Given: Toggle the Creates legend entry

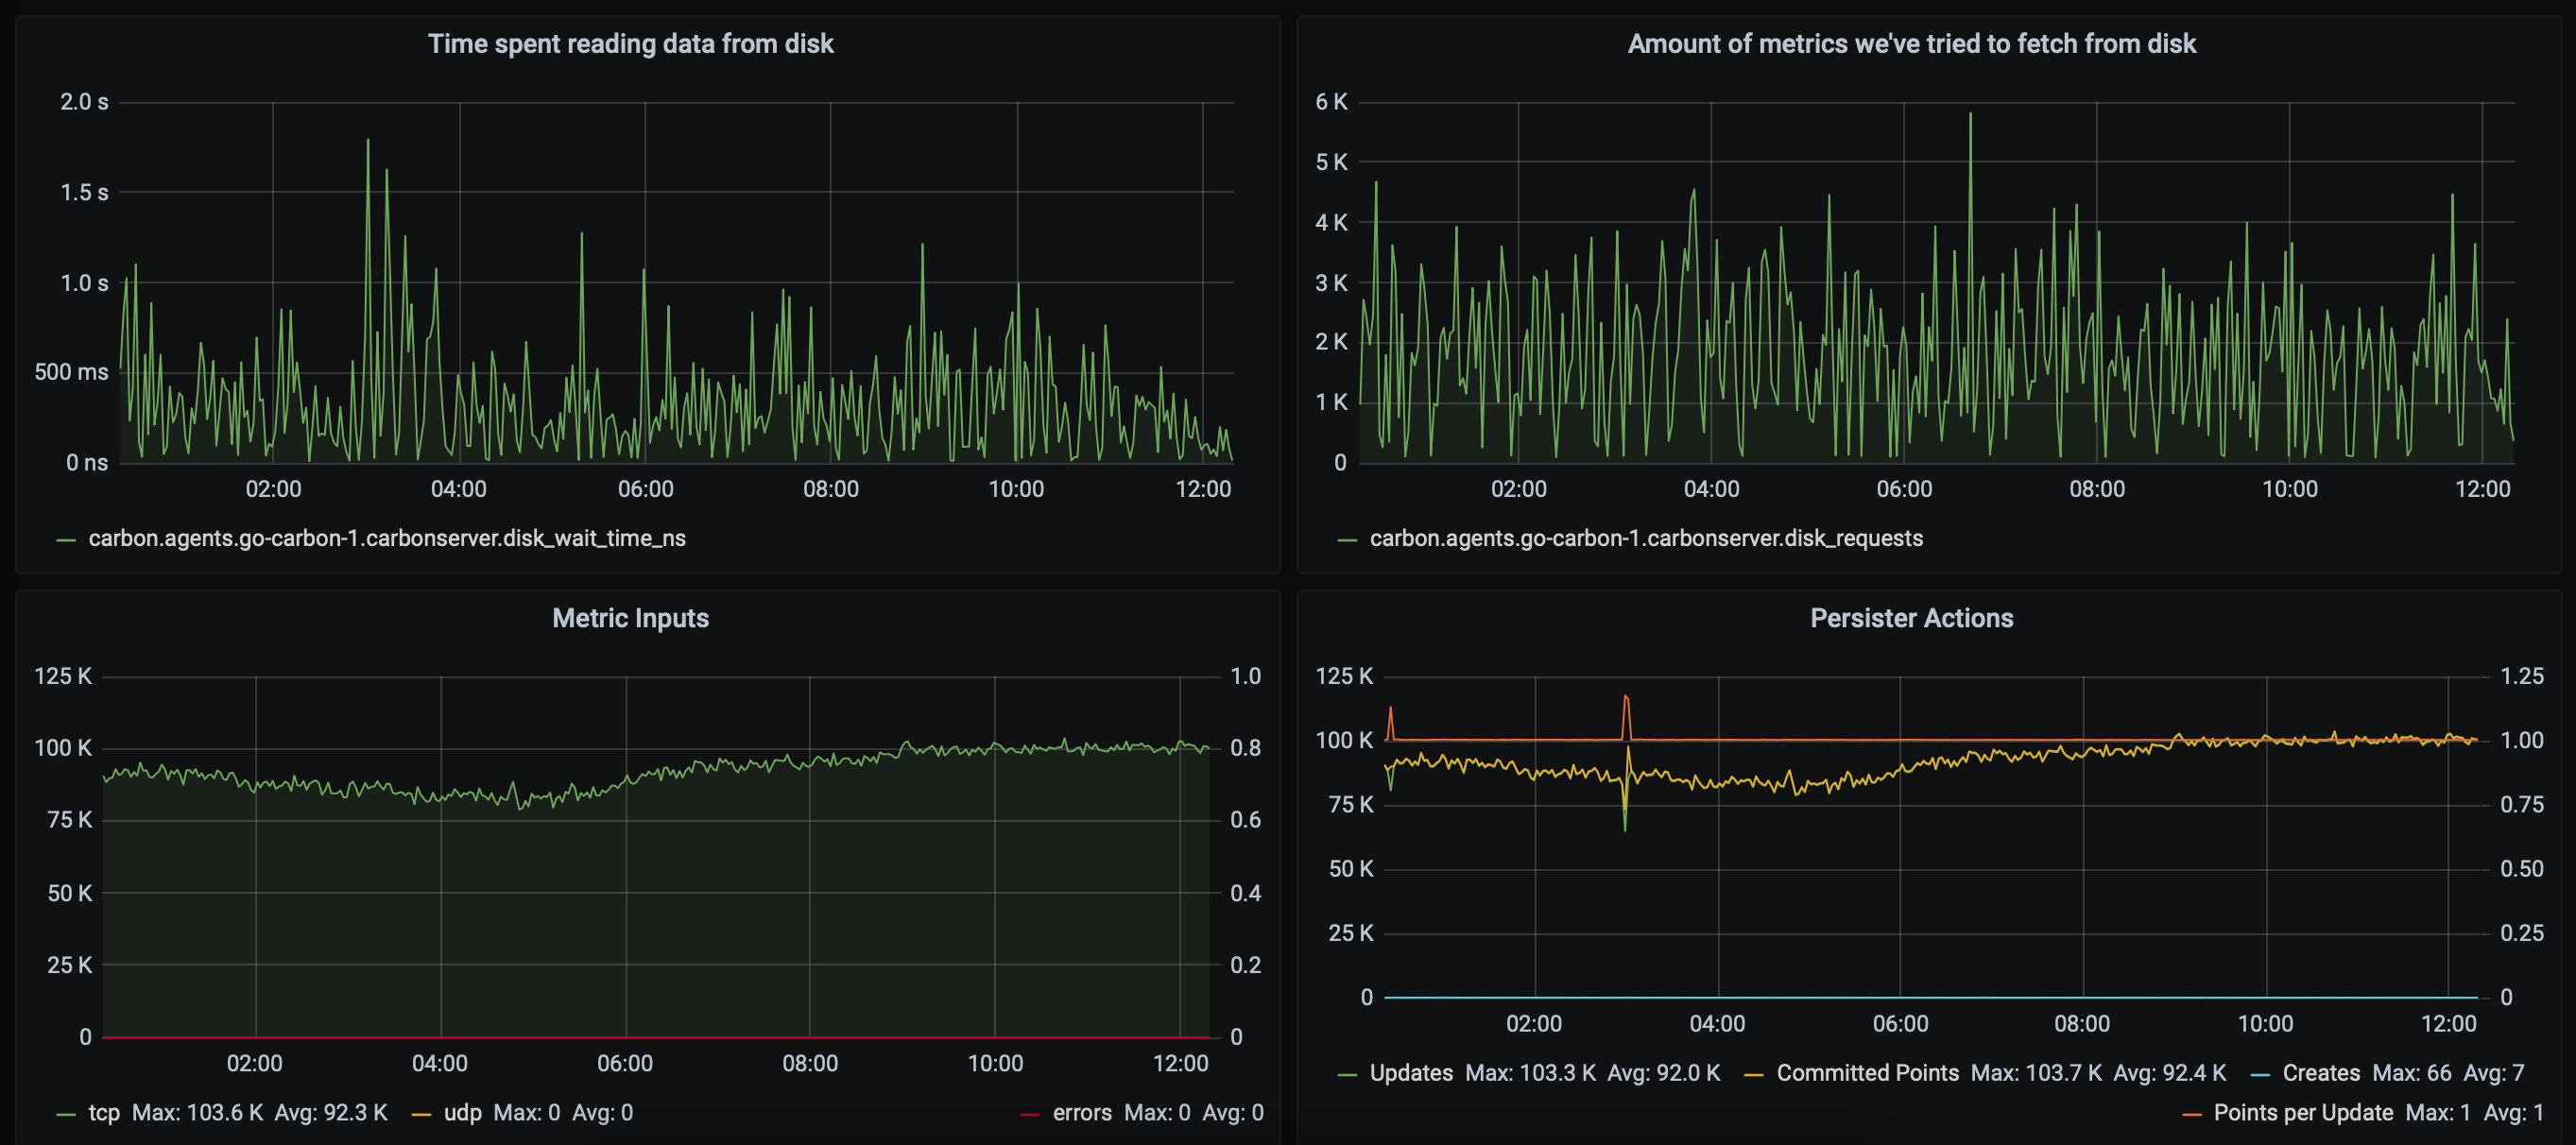Looking at the screenshot, I should click(x=2320, y=1073).
